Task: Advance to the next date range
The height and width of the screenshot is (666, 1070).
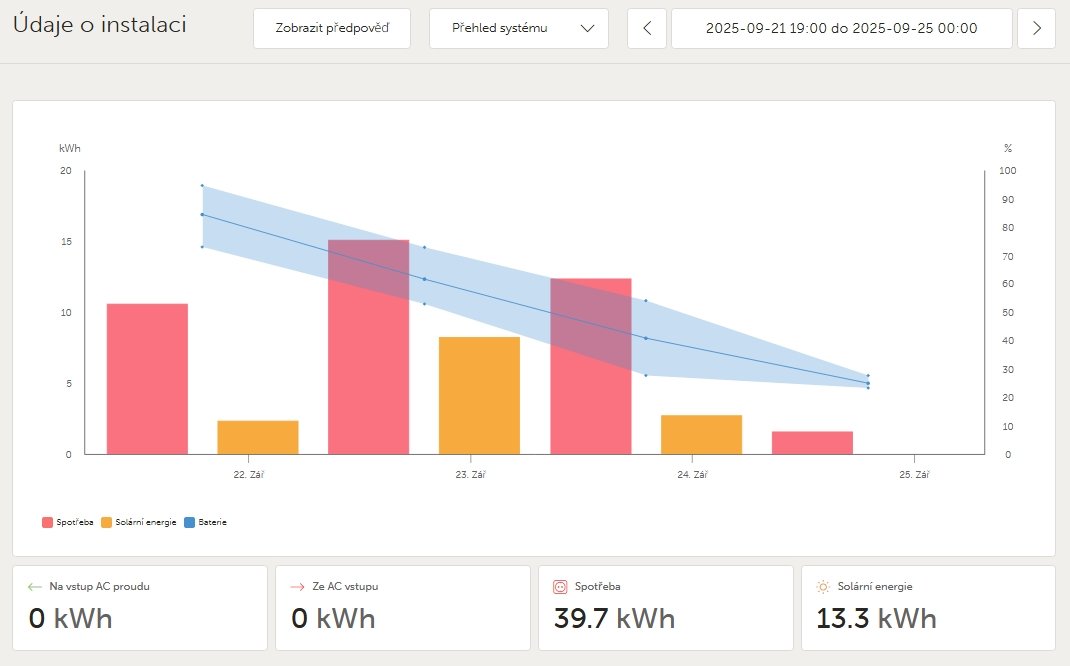Action: (x=1036, y=28)
